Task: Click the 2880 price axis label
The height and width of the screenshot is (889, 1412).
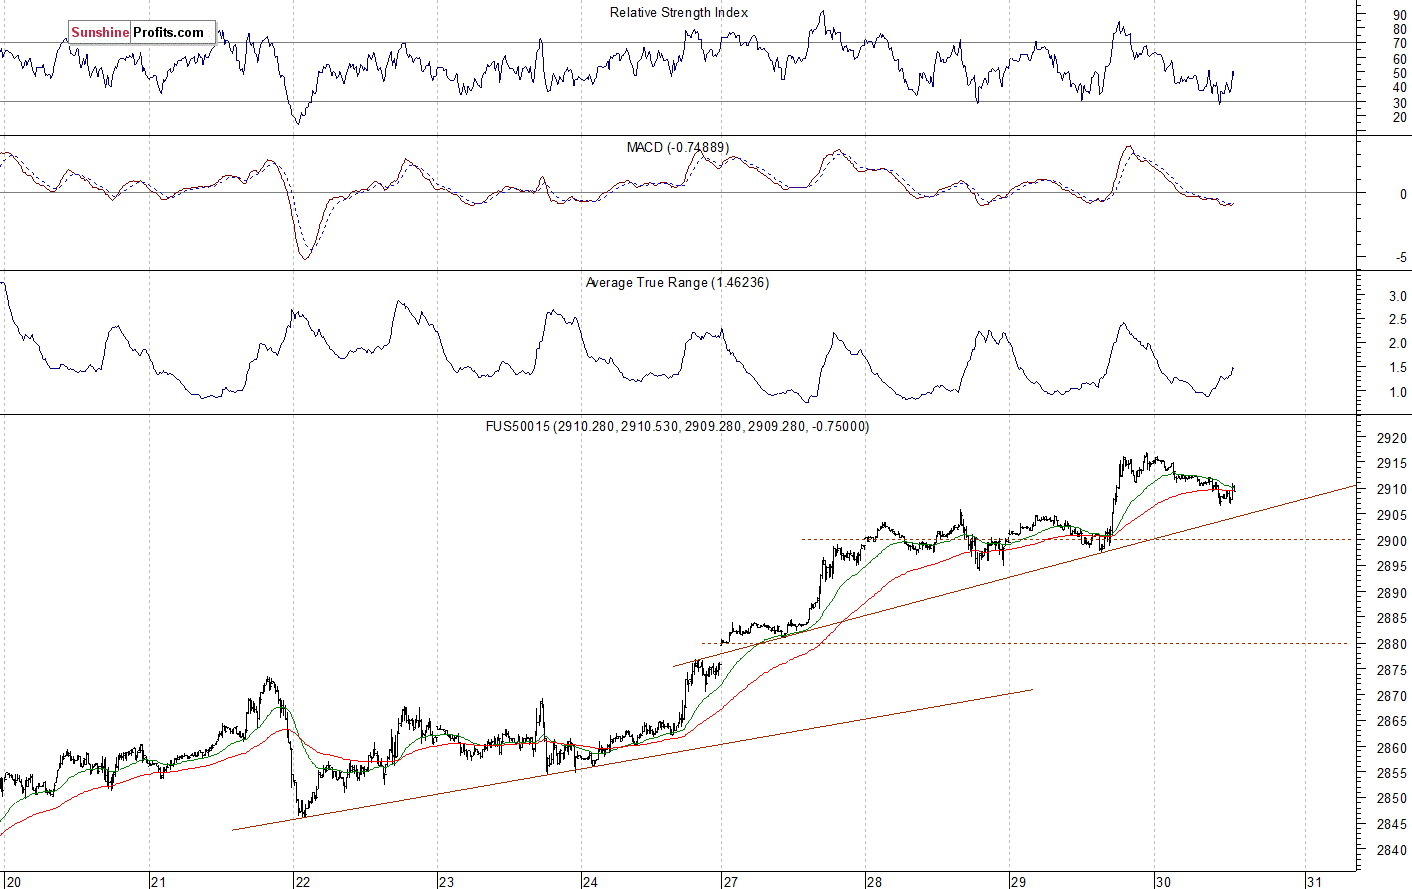Action: tap(1392, 645)
